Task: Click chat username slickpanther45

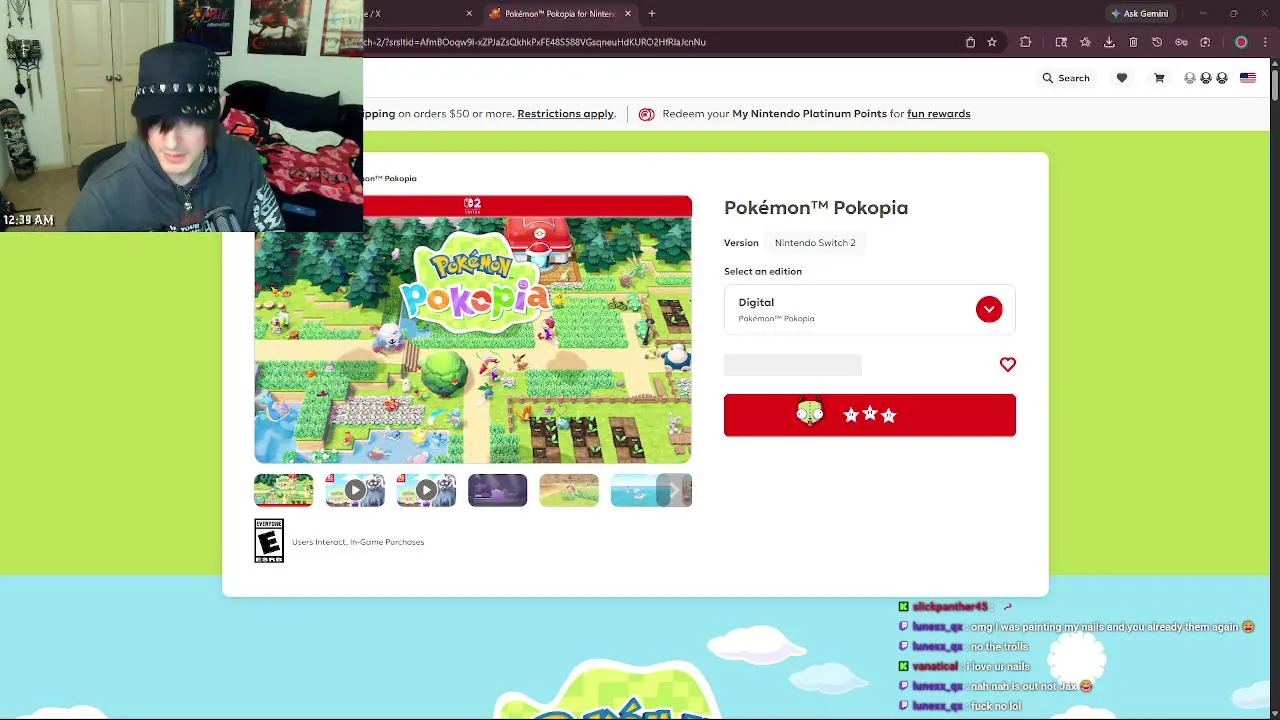Action: [950, 607]
